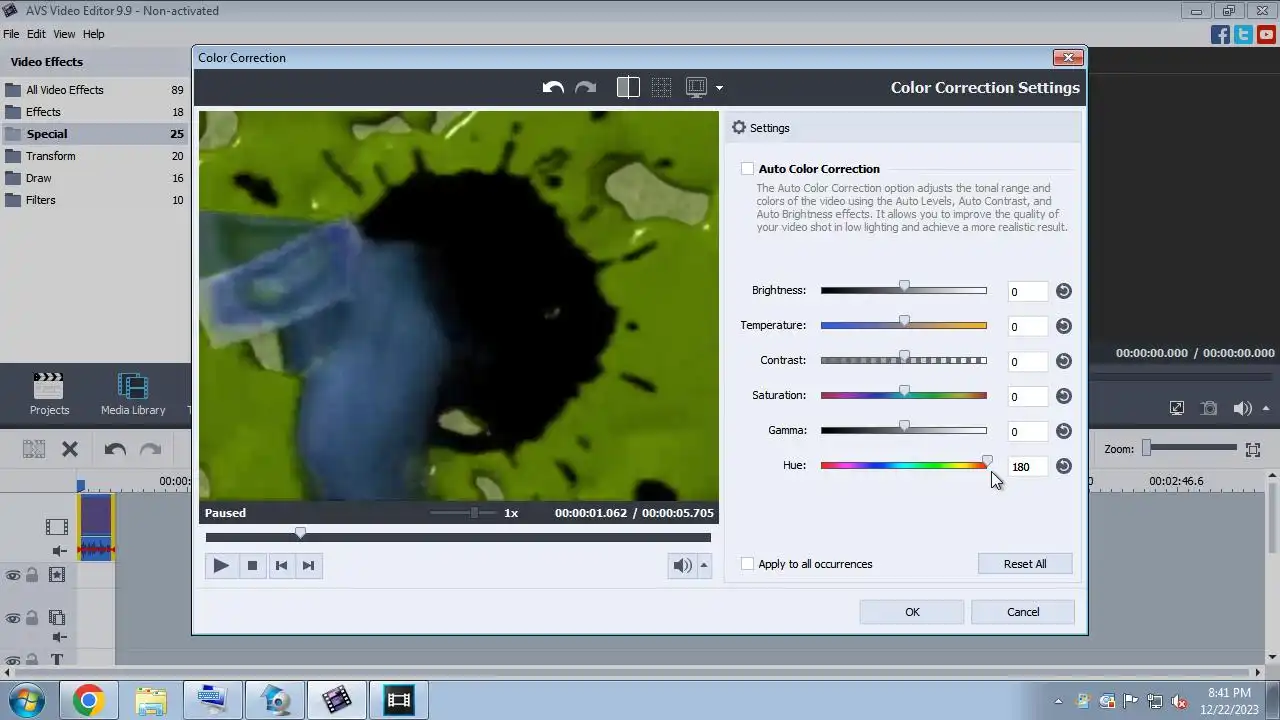Reset the Hue value

[1064, 466]
